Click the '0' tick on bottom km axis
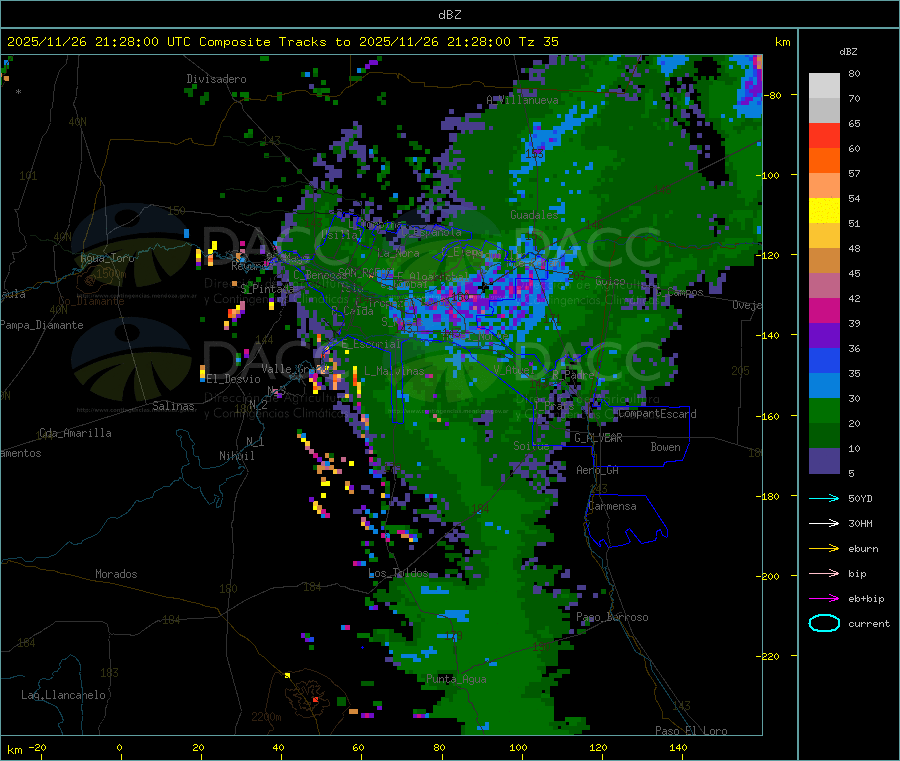This screenshot has height=761, width=900. 119,747
